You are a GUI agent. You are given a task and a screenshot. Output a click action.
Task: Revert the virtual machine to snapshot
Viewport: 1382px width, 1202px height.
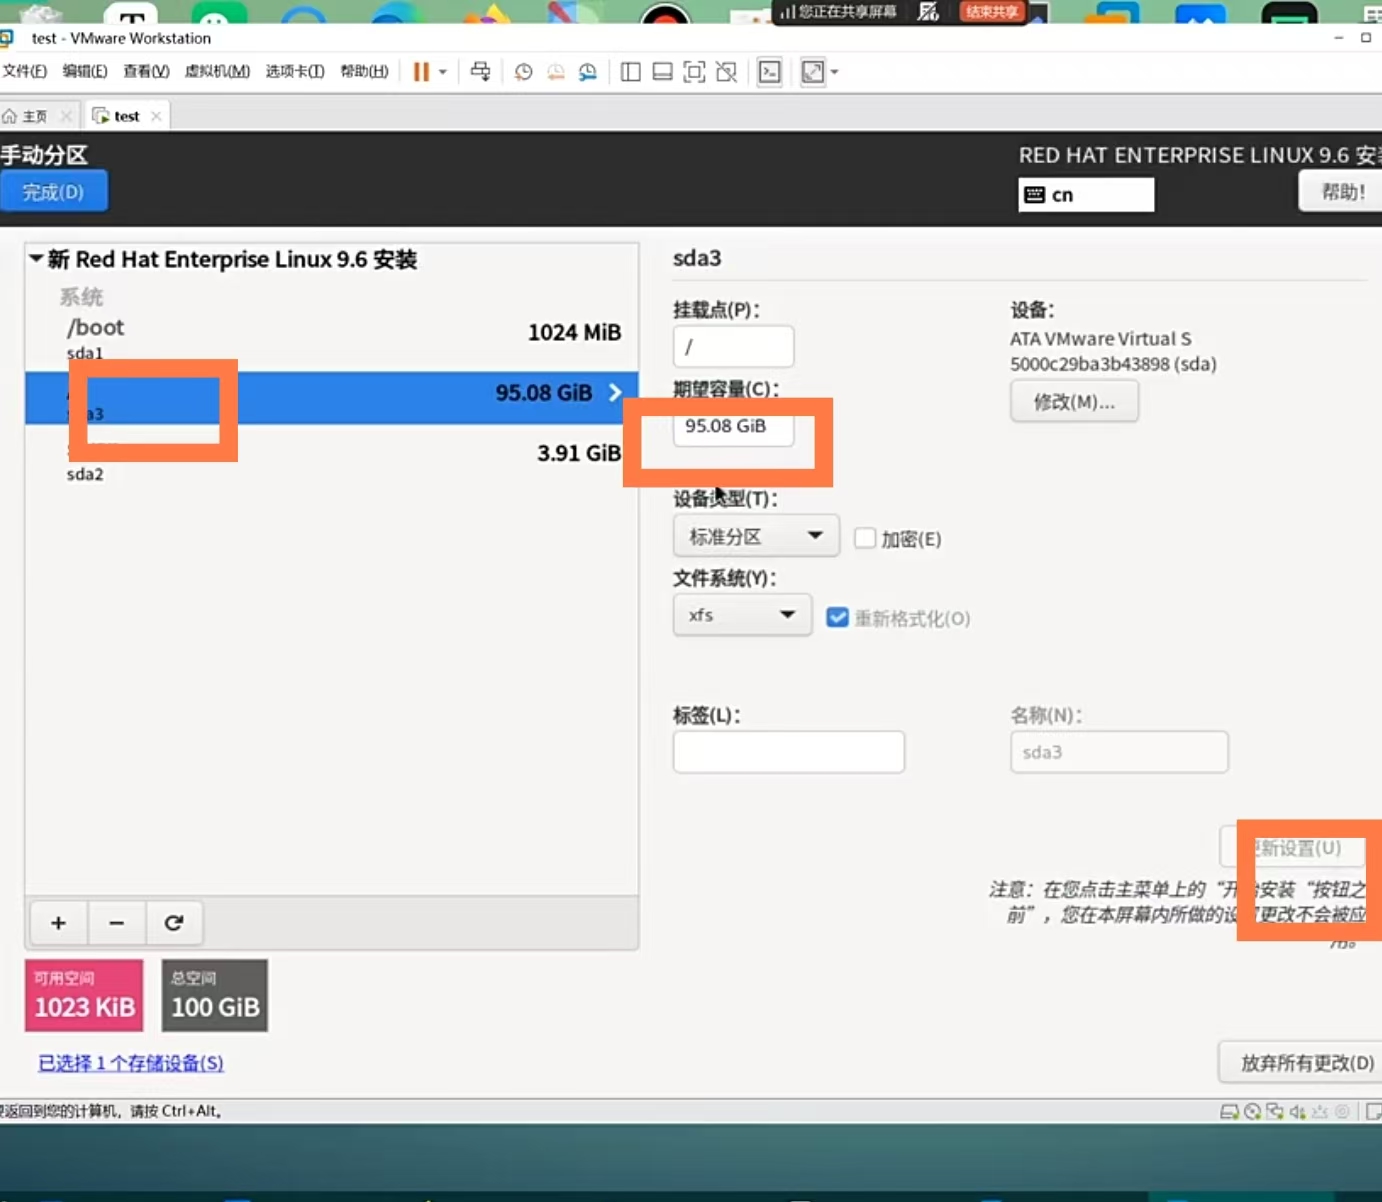[555, 72]
